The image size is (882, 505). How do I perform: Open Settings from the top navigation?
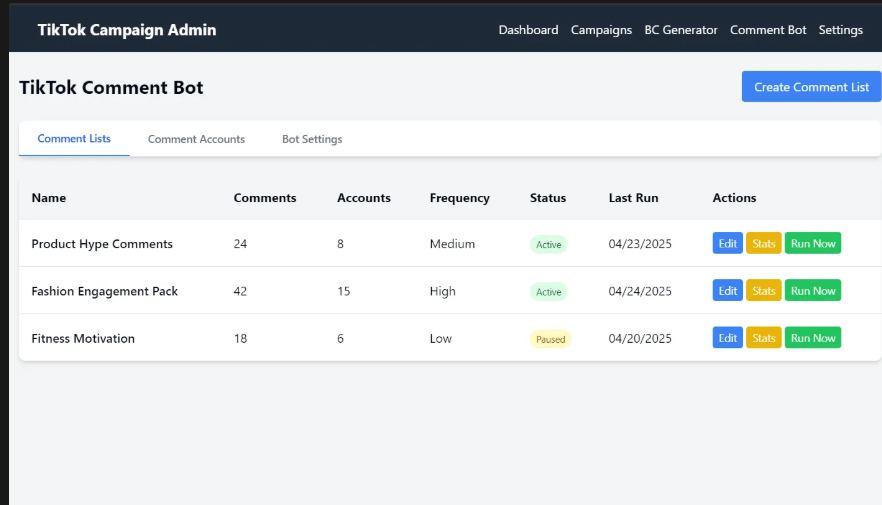click(x=840, y=30)
